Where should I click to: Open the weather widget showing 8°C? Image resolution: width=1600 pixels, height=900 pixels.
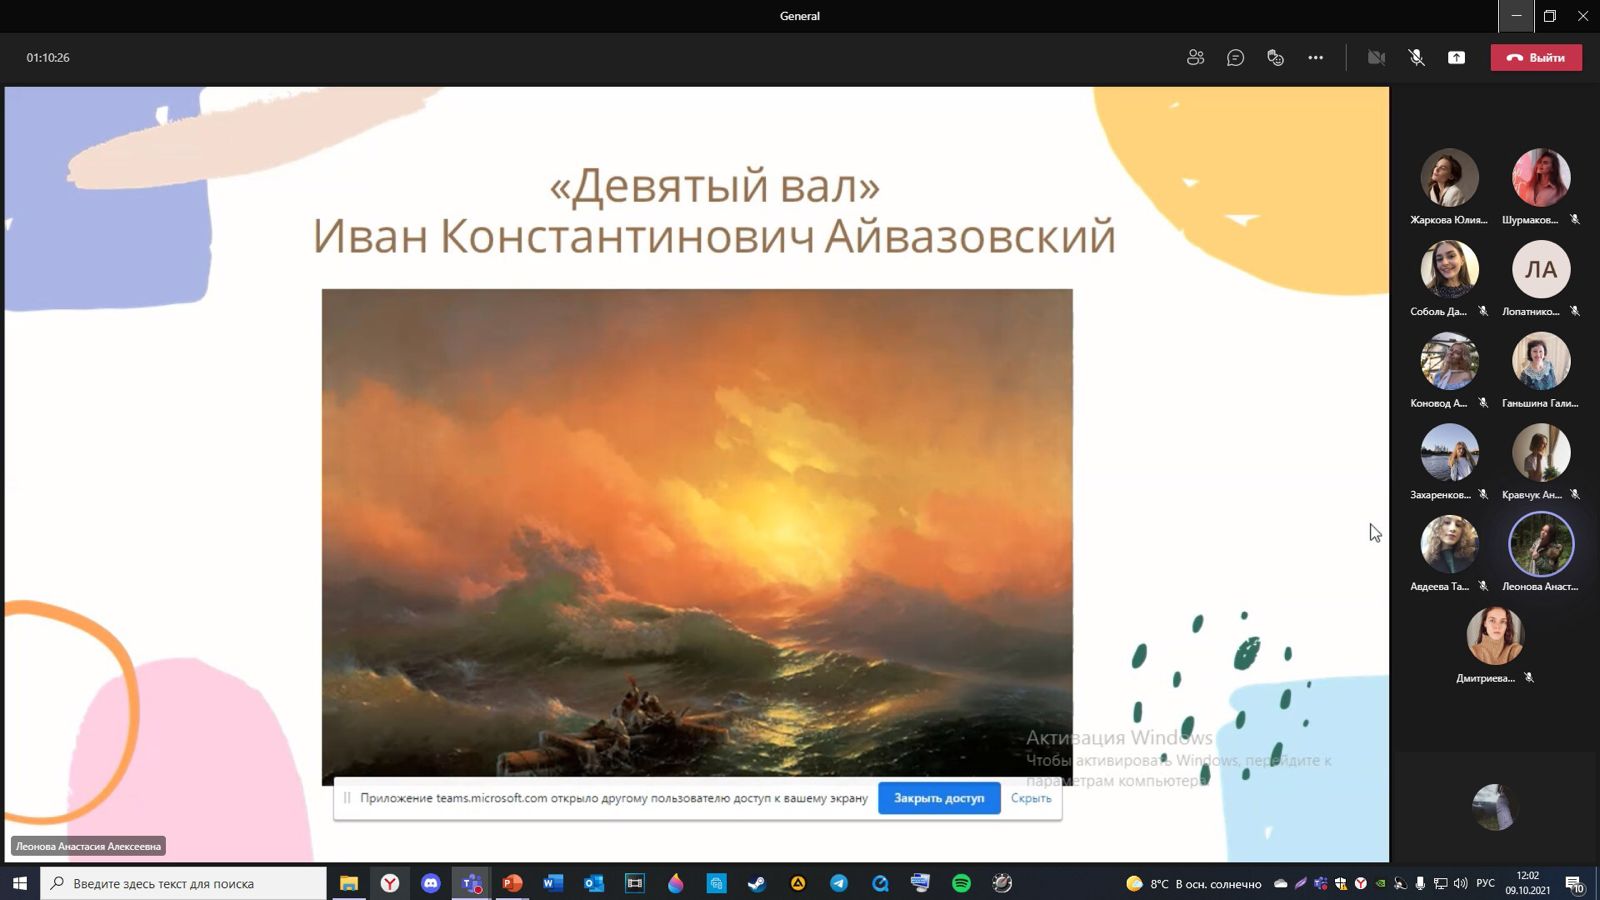(x=1195, y=883)
